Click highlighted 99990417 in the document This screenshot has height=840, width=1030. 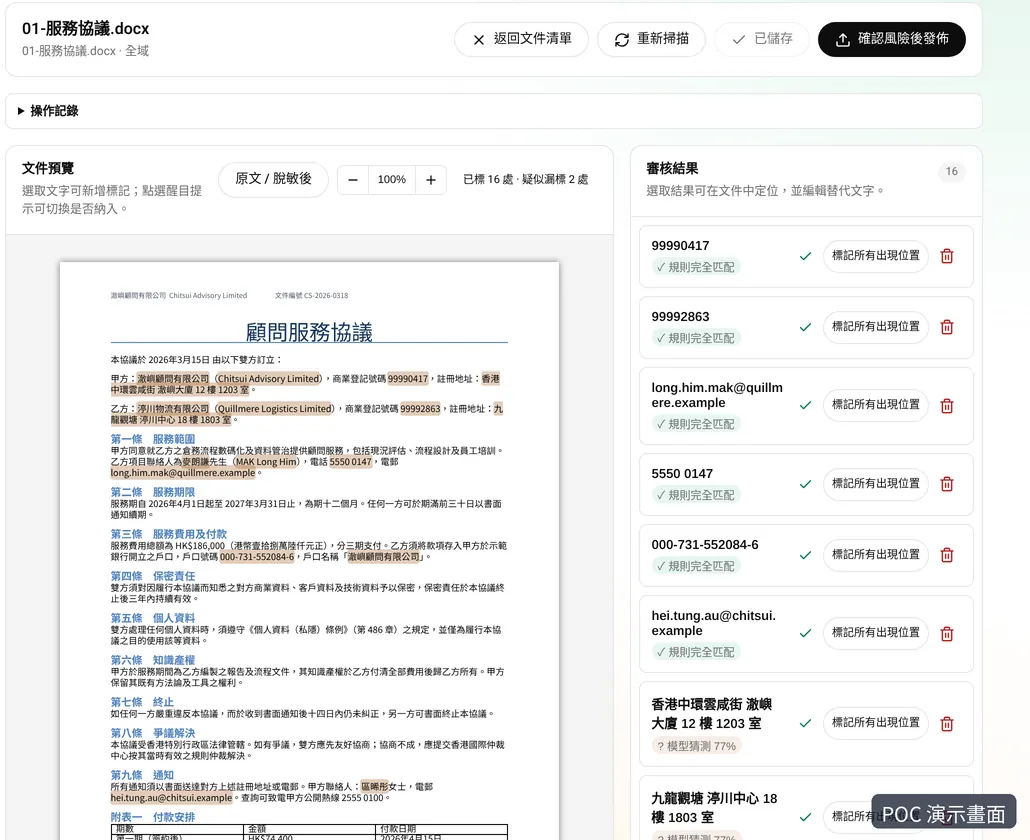408,379
